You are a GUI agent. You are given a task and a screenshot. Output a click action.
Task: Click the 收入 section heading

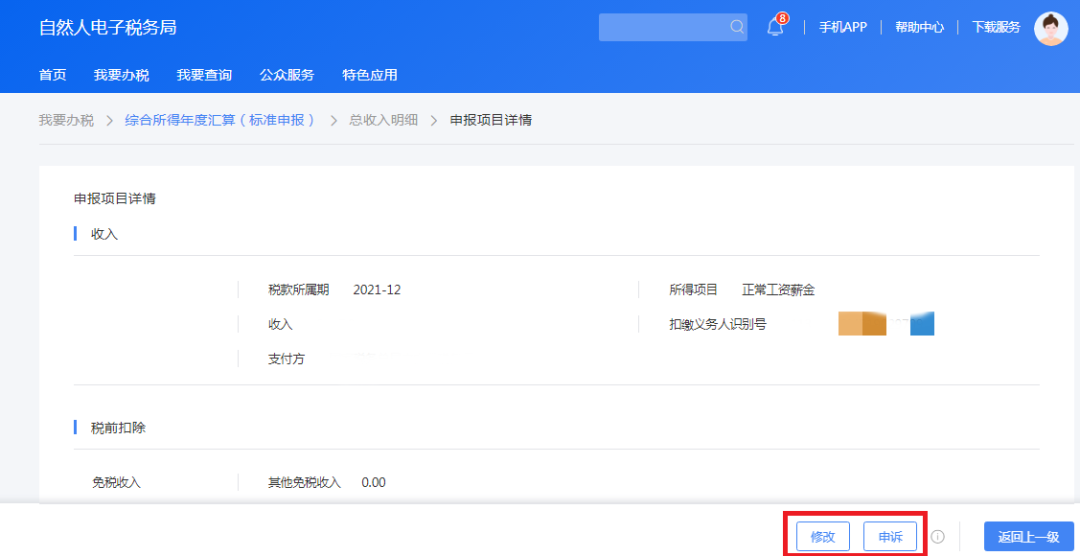point(105,234)
